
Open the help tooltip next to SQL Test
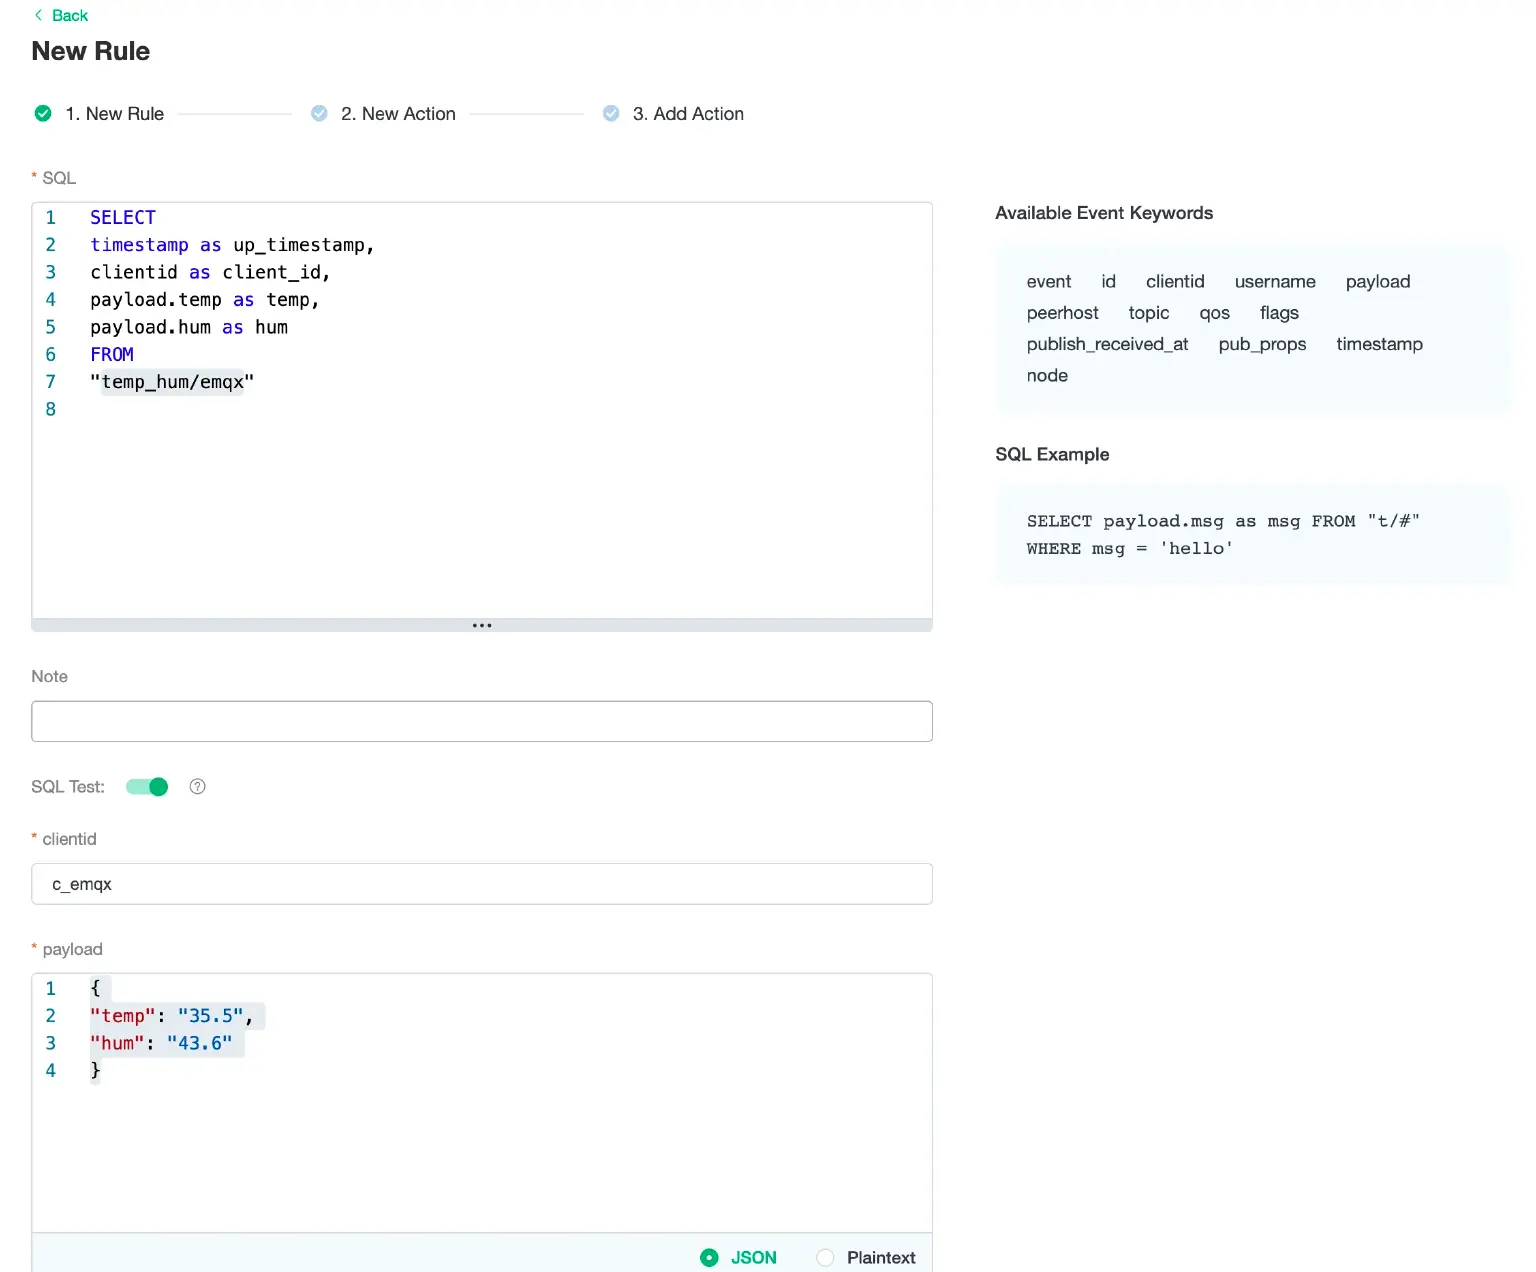pos(197,787)
